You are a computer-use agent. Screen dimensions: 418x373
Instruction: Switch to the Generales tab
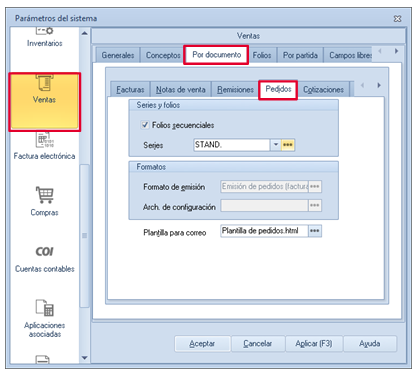point(118,55)
